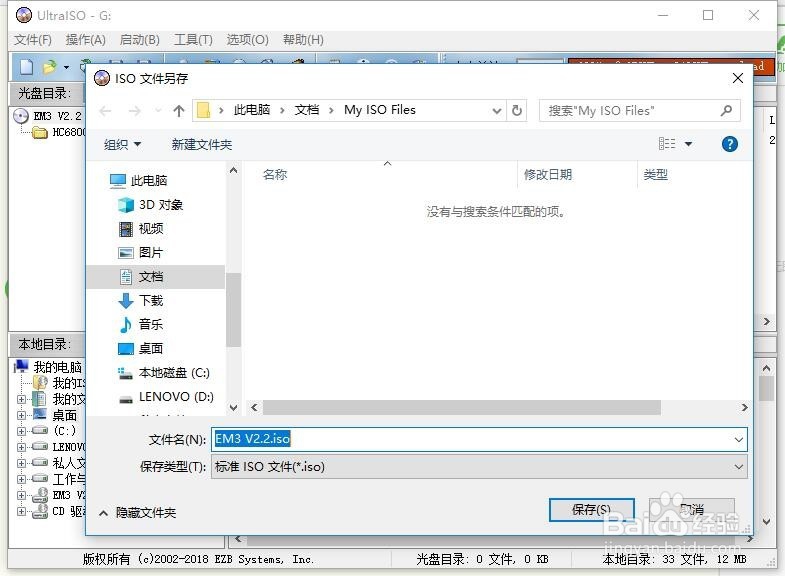Select 桌面 in the navigation pane

click(141, 349)
